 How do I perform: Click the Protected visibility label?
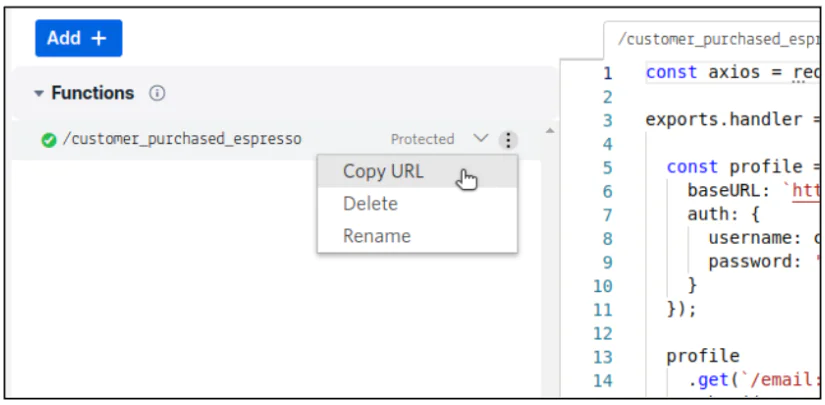click(422, 139)
